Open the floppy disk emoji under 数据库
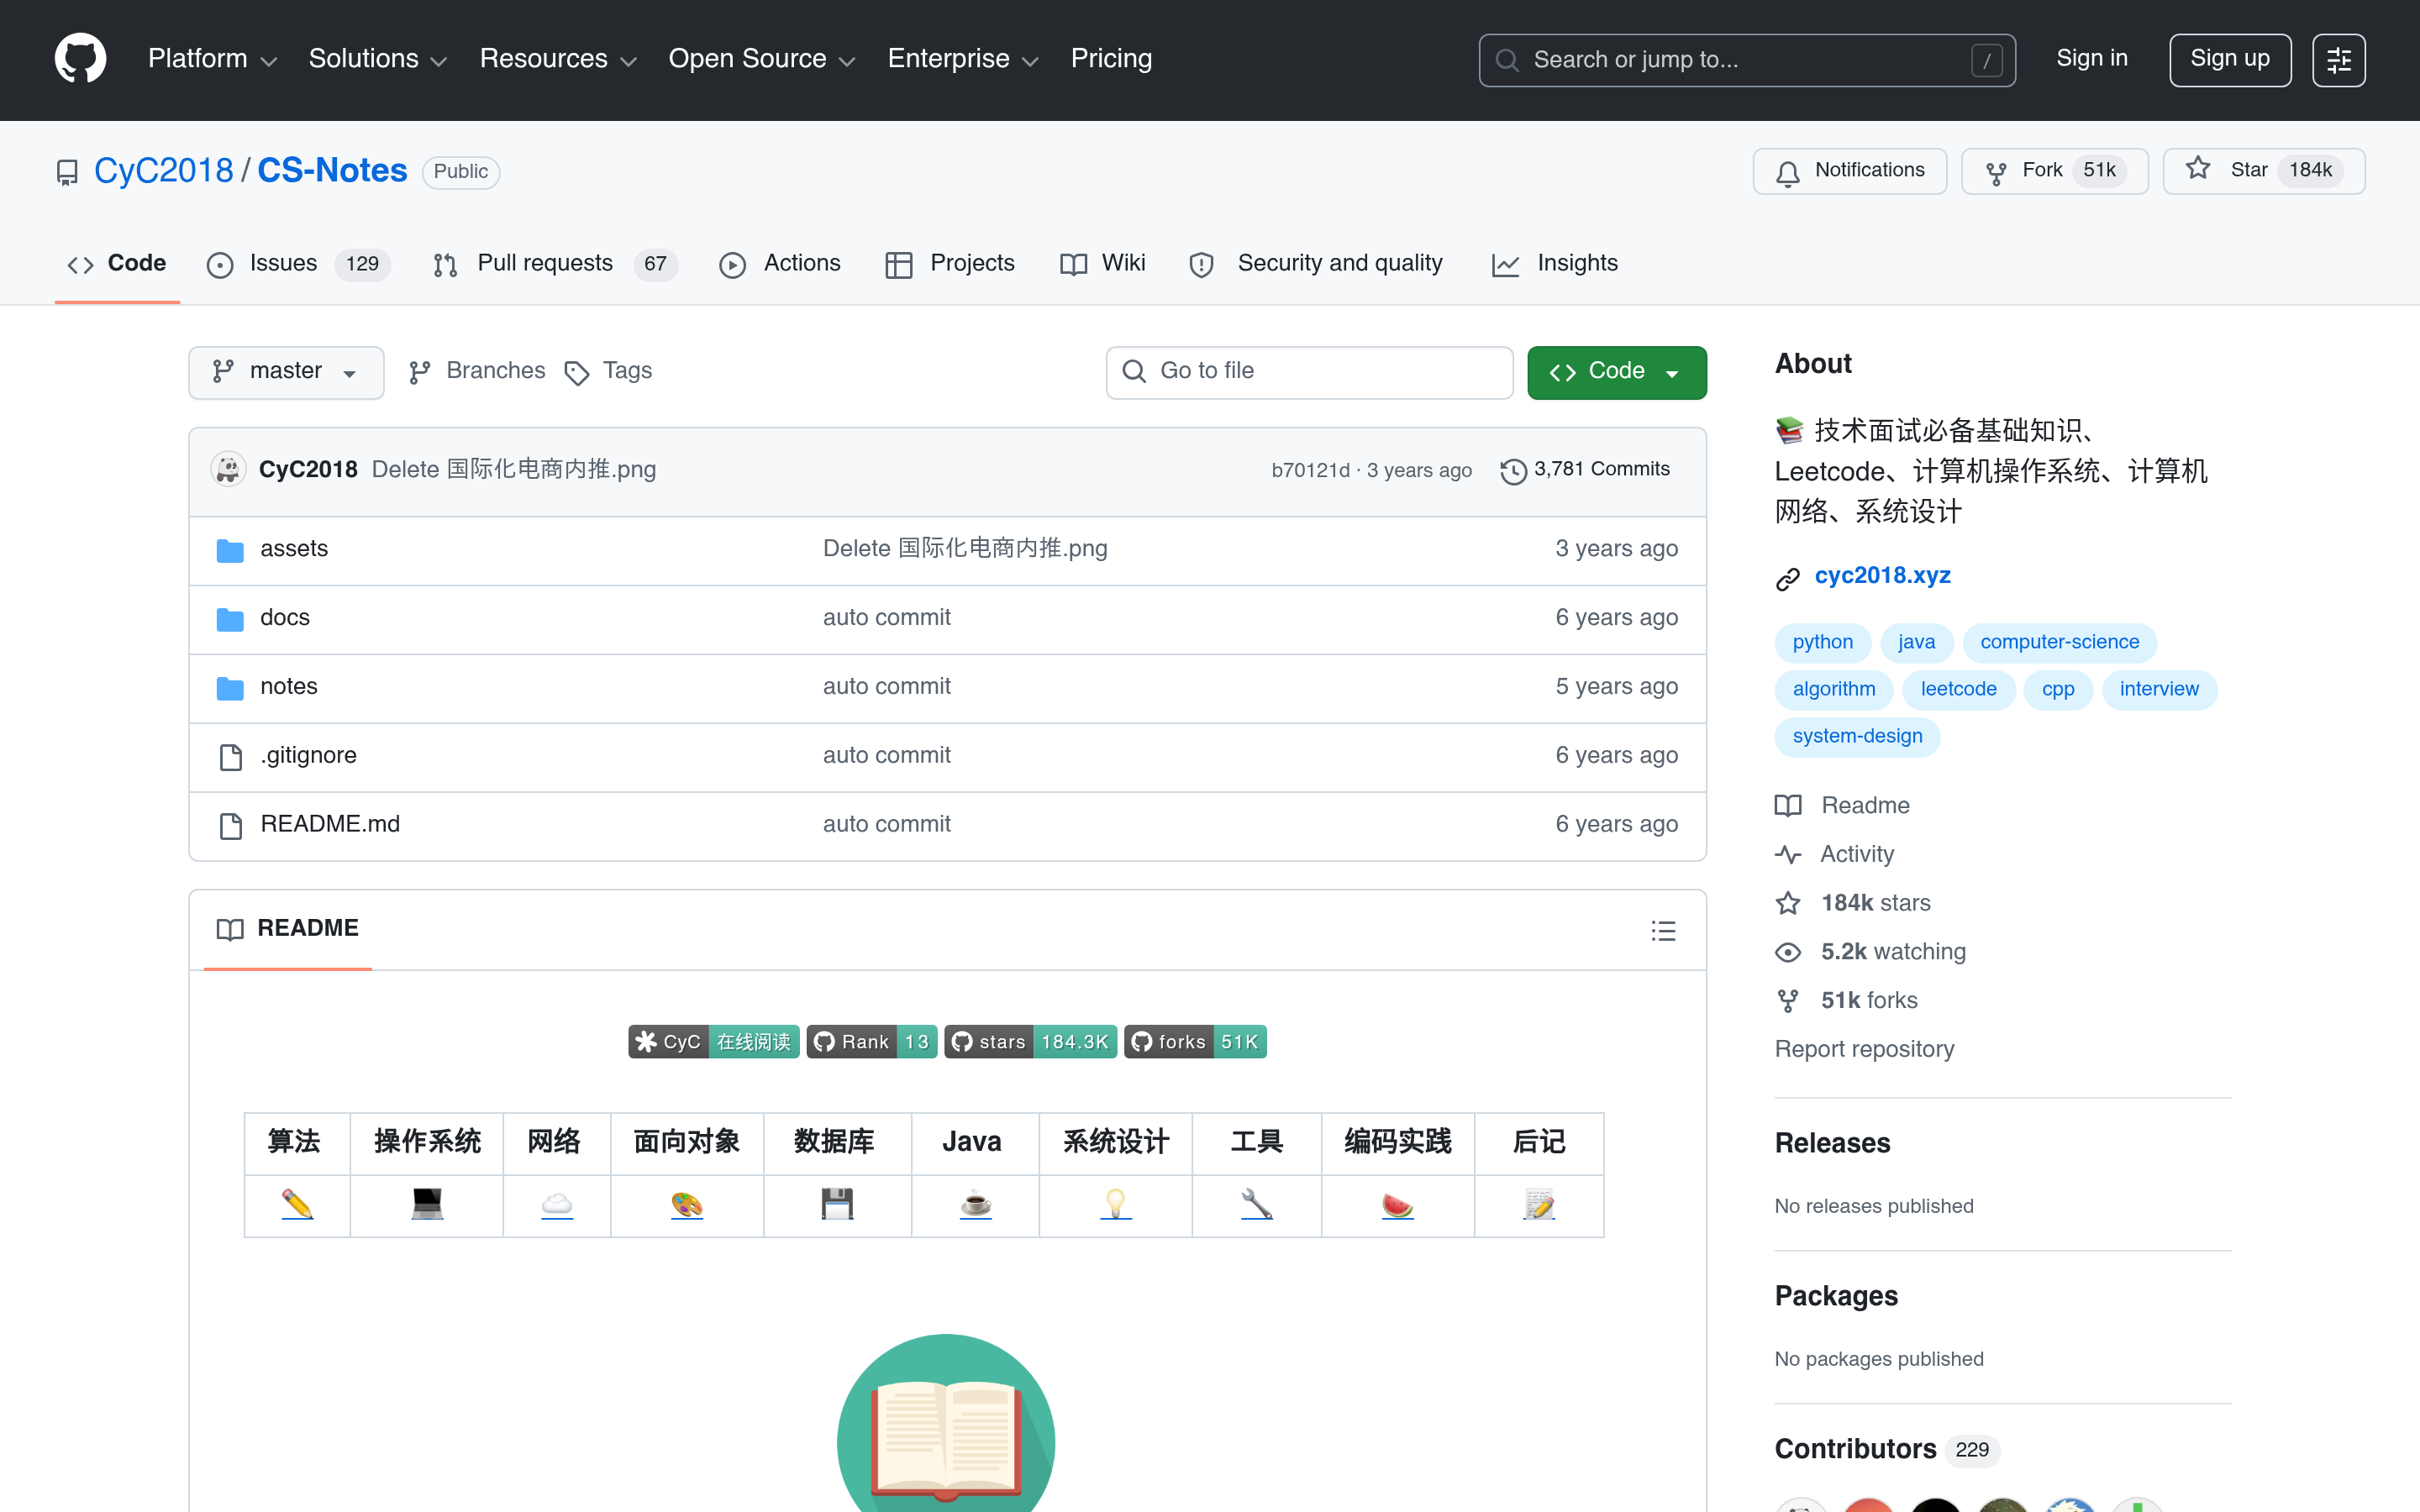Screen dimensions: 2420x1512 pyautogui.click(x=837, y=1204)
